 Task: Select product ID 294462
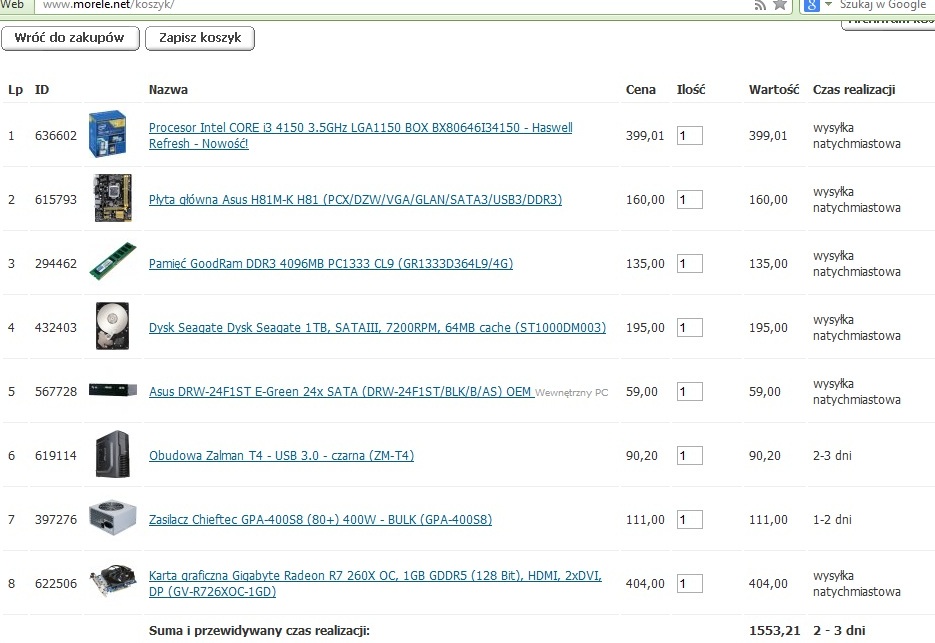(55, 263)
